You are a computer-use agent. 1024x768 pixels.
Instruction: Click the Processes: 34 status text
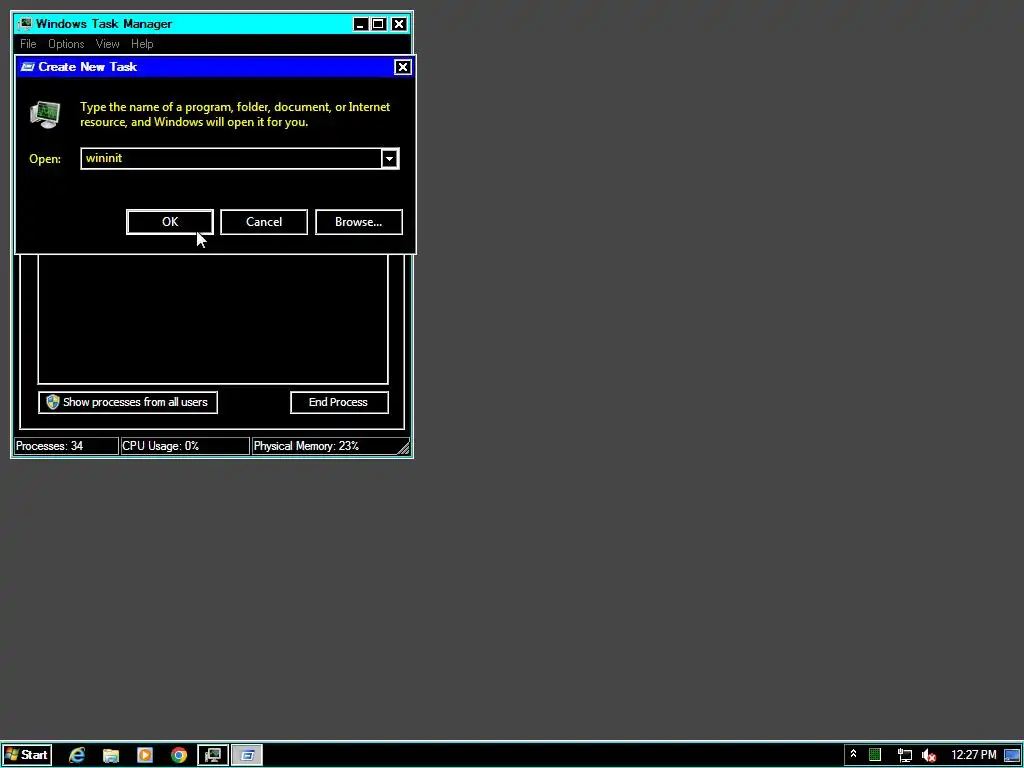coord(50,446)
